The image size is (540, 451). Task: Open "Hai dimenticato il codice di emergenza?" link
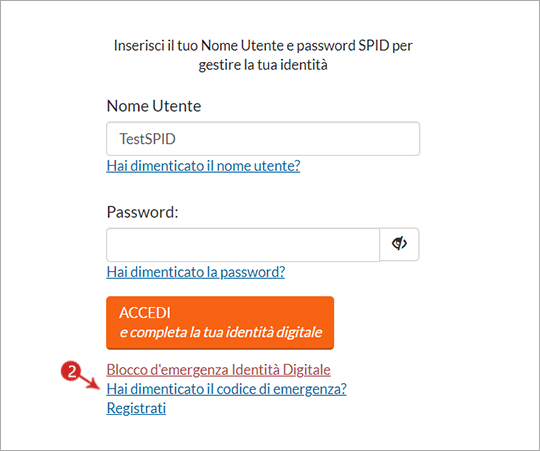click(226, 389)
